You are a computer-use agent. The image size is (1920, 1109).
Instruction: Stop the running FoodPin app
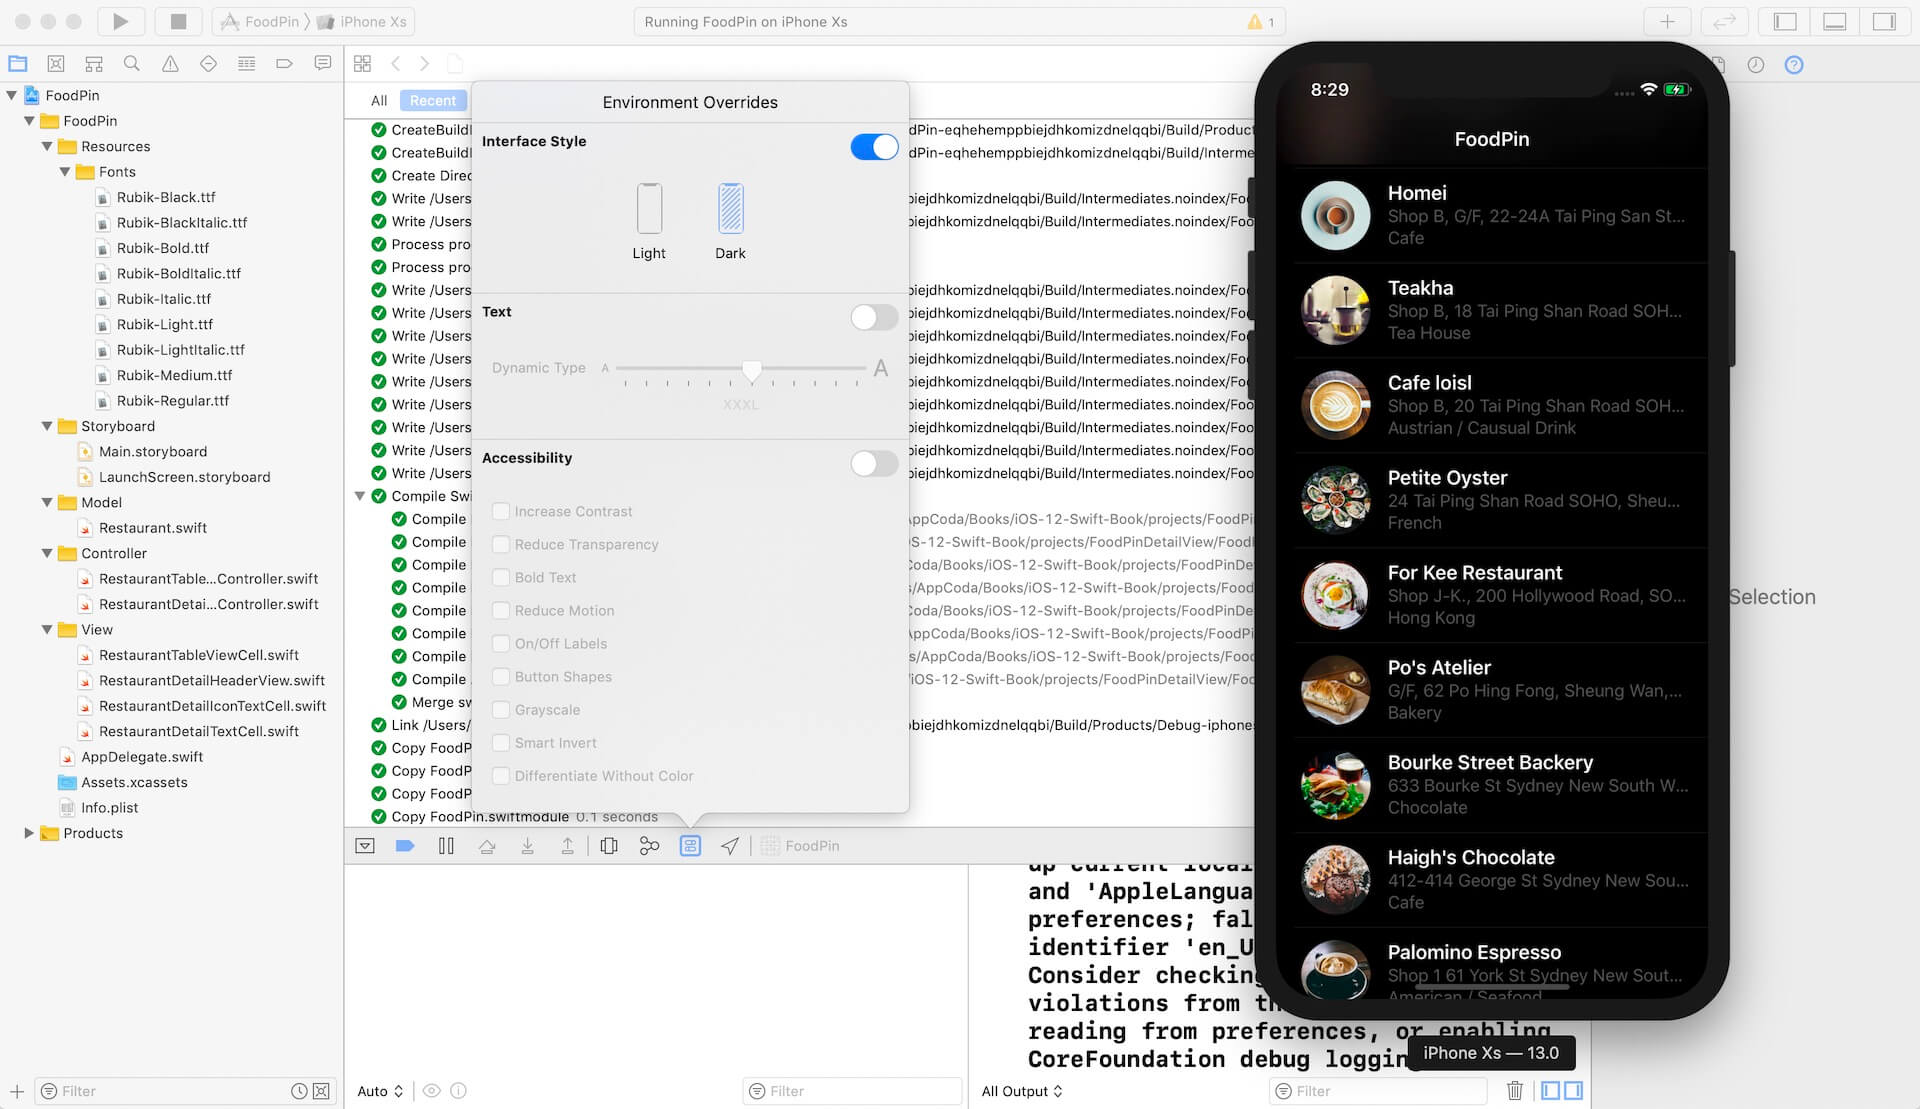coord(178,21)
